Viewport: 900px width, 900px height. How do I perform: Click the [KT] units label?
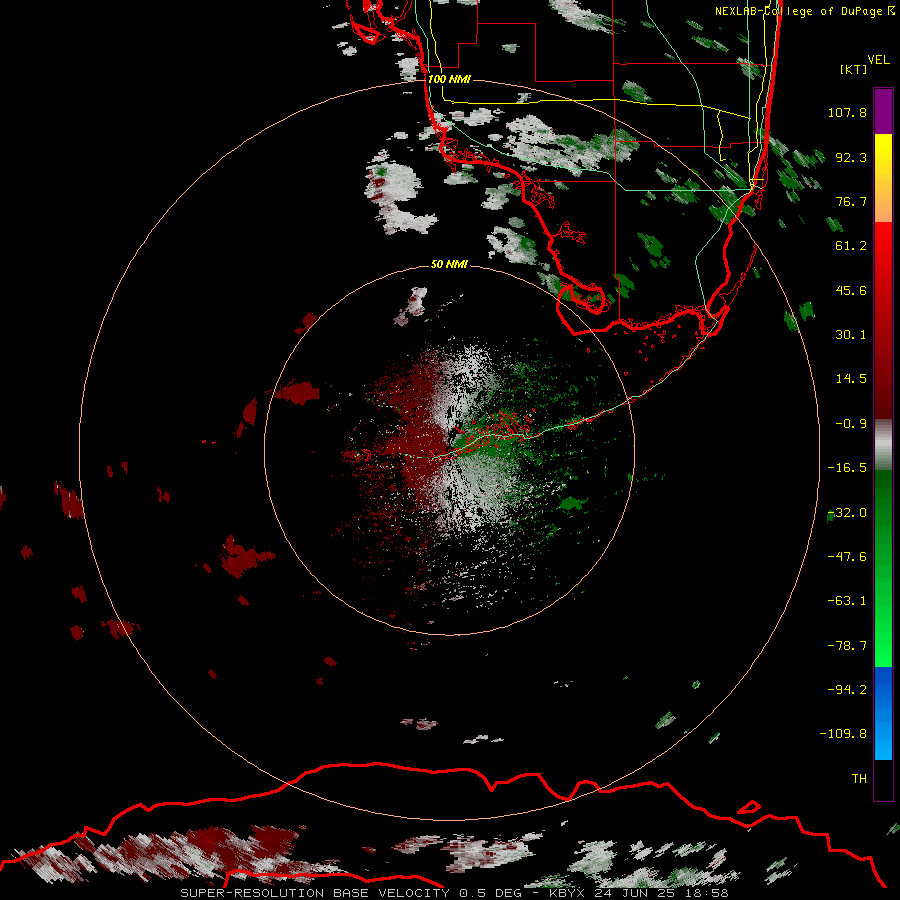[x=854, y=69]
